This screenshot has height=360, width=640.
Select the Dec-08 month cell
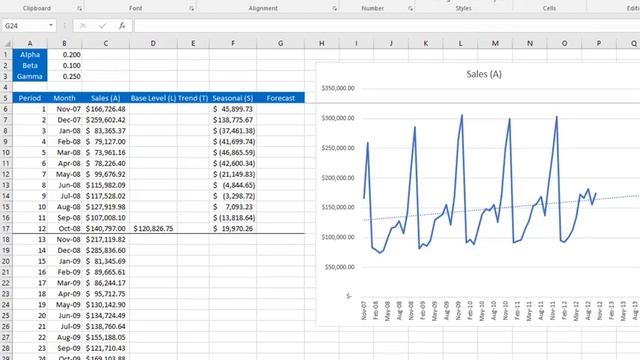(64, 250)
